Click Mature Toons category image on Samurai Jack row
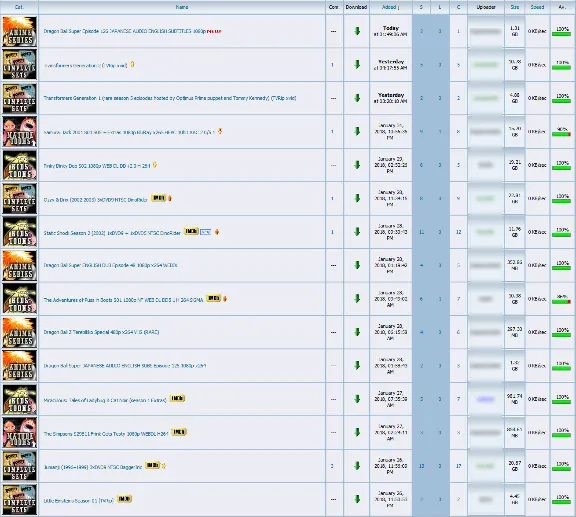Screen dimensions: 576x517 [19, 132]
